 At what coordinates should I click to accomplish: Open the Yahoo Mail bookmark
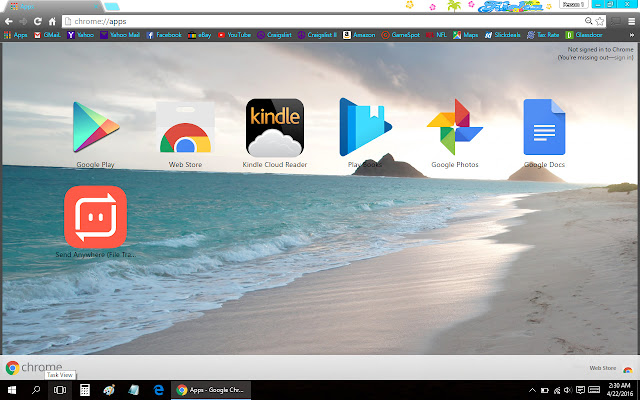(x=120, y=35)
